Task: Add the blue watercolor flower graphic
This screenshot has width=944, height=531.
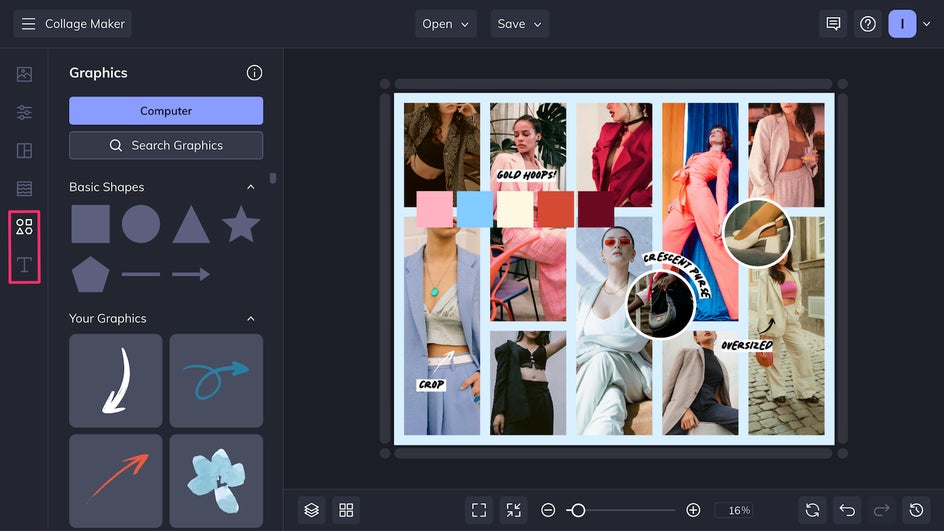Action: click(216, 481)
